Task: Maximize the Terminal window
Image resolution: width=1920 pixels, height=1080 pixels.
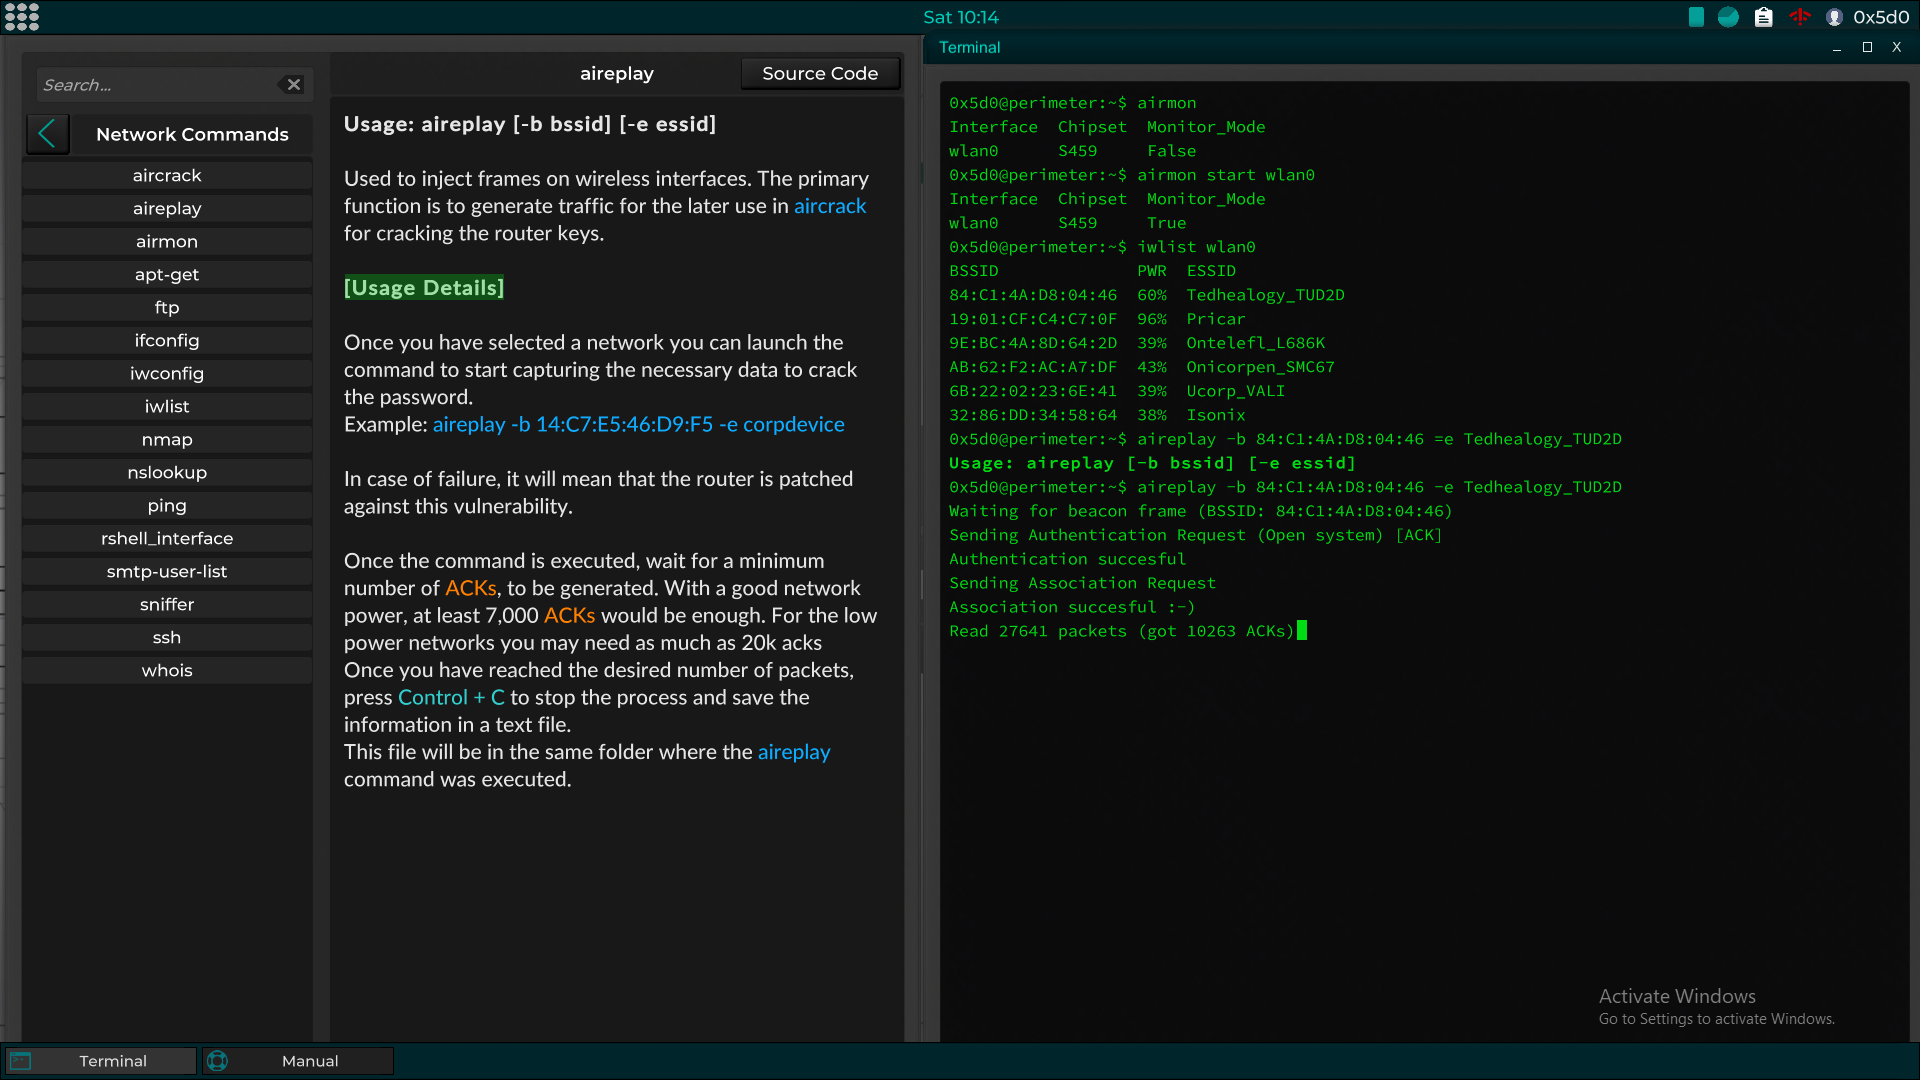Action: [1867, 47]
